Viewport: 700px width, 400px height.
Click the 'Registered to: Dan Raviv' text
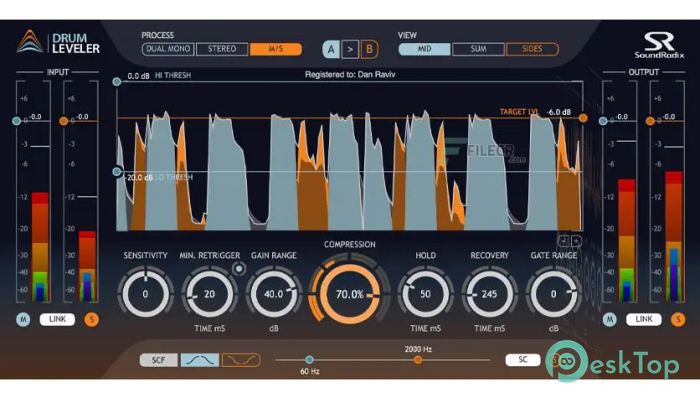pos(350,75)
